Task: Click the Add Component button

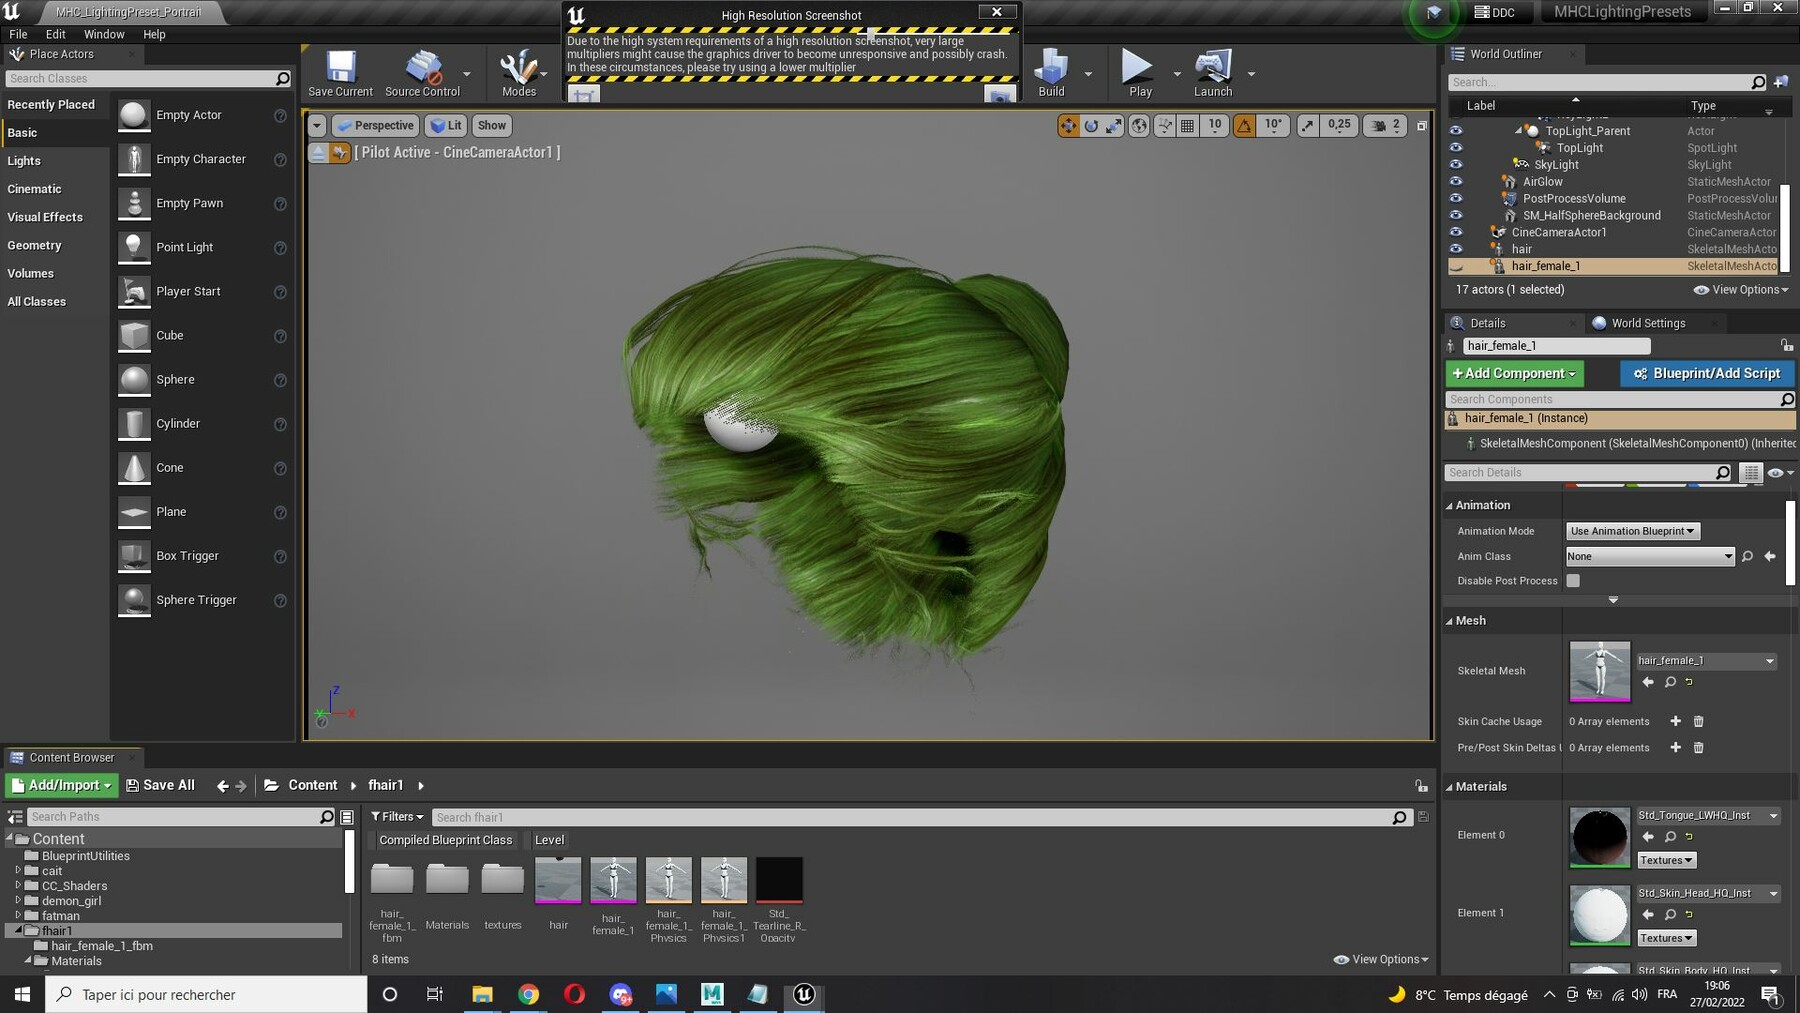Action: (1514, 373)
